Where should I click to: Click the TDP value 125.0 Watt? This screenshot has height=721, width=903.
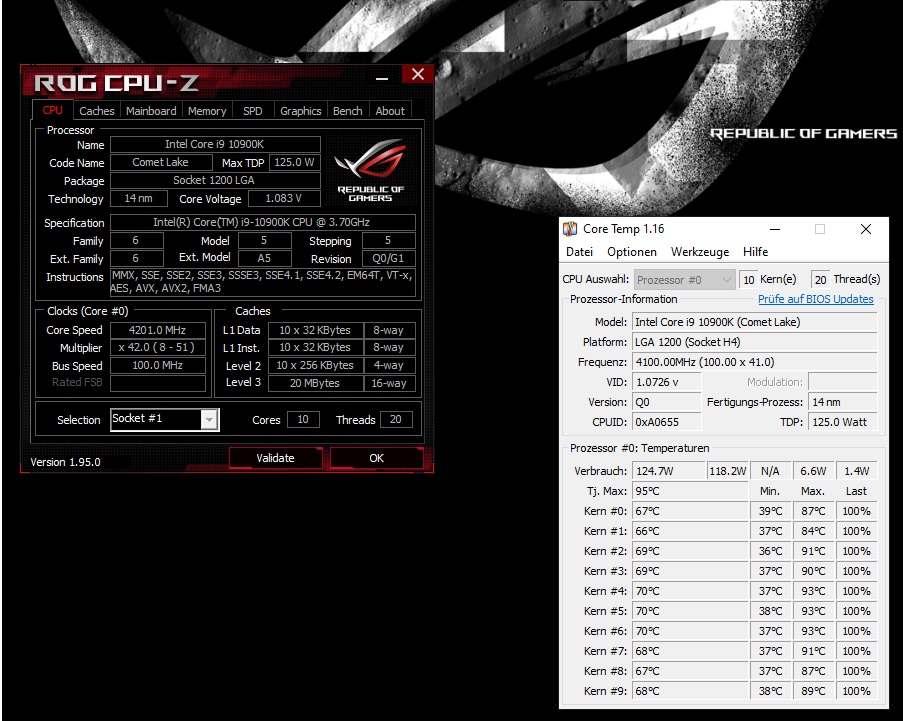pyautogui.click(x=843, y=422)
